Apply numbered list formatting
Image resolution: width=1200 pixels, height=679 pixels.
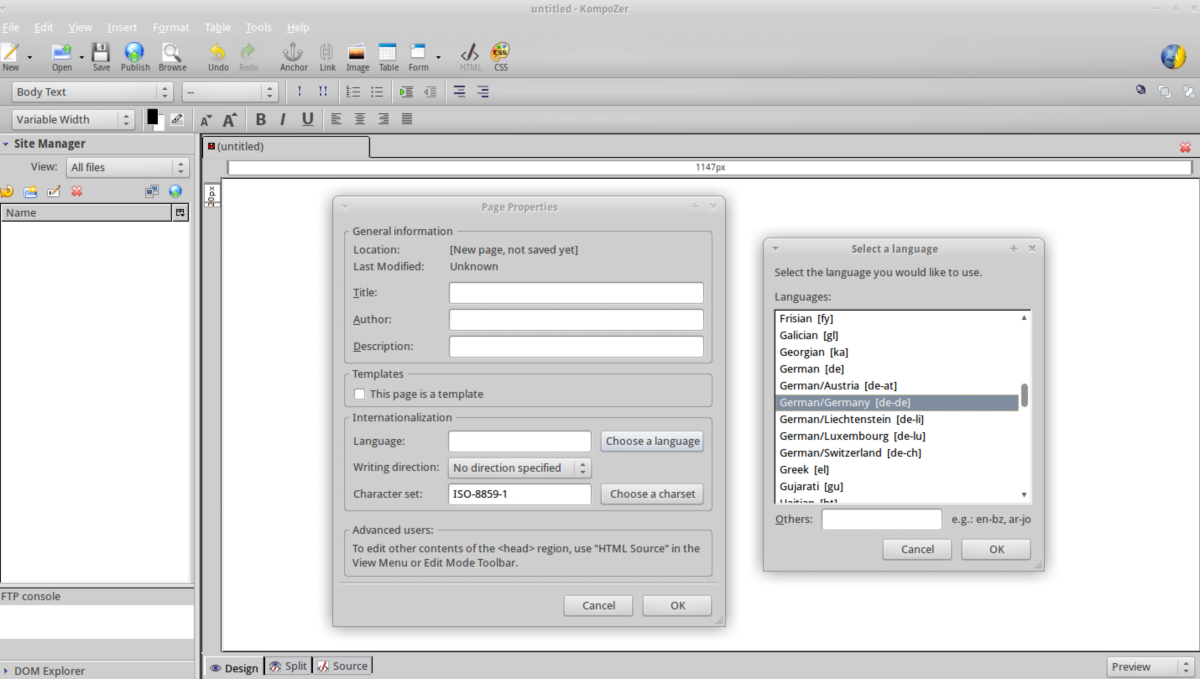click(353, 92)
